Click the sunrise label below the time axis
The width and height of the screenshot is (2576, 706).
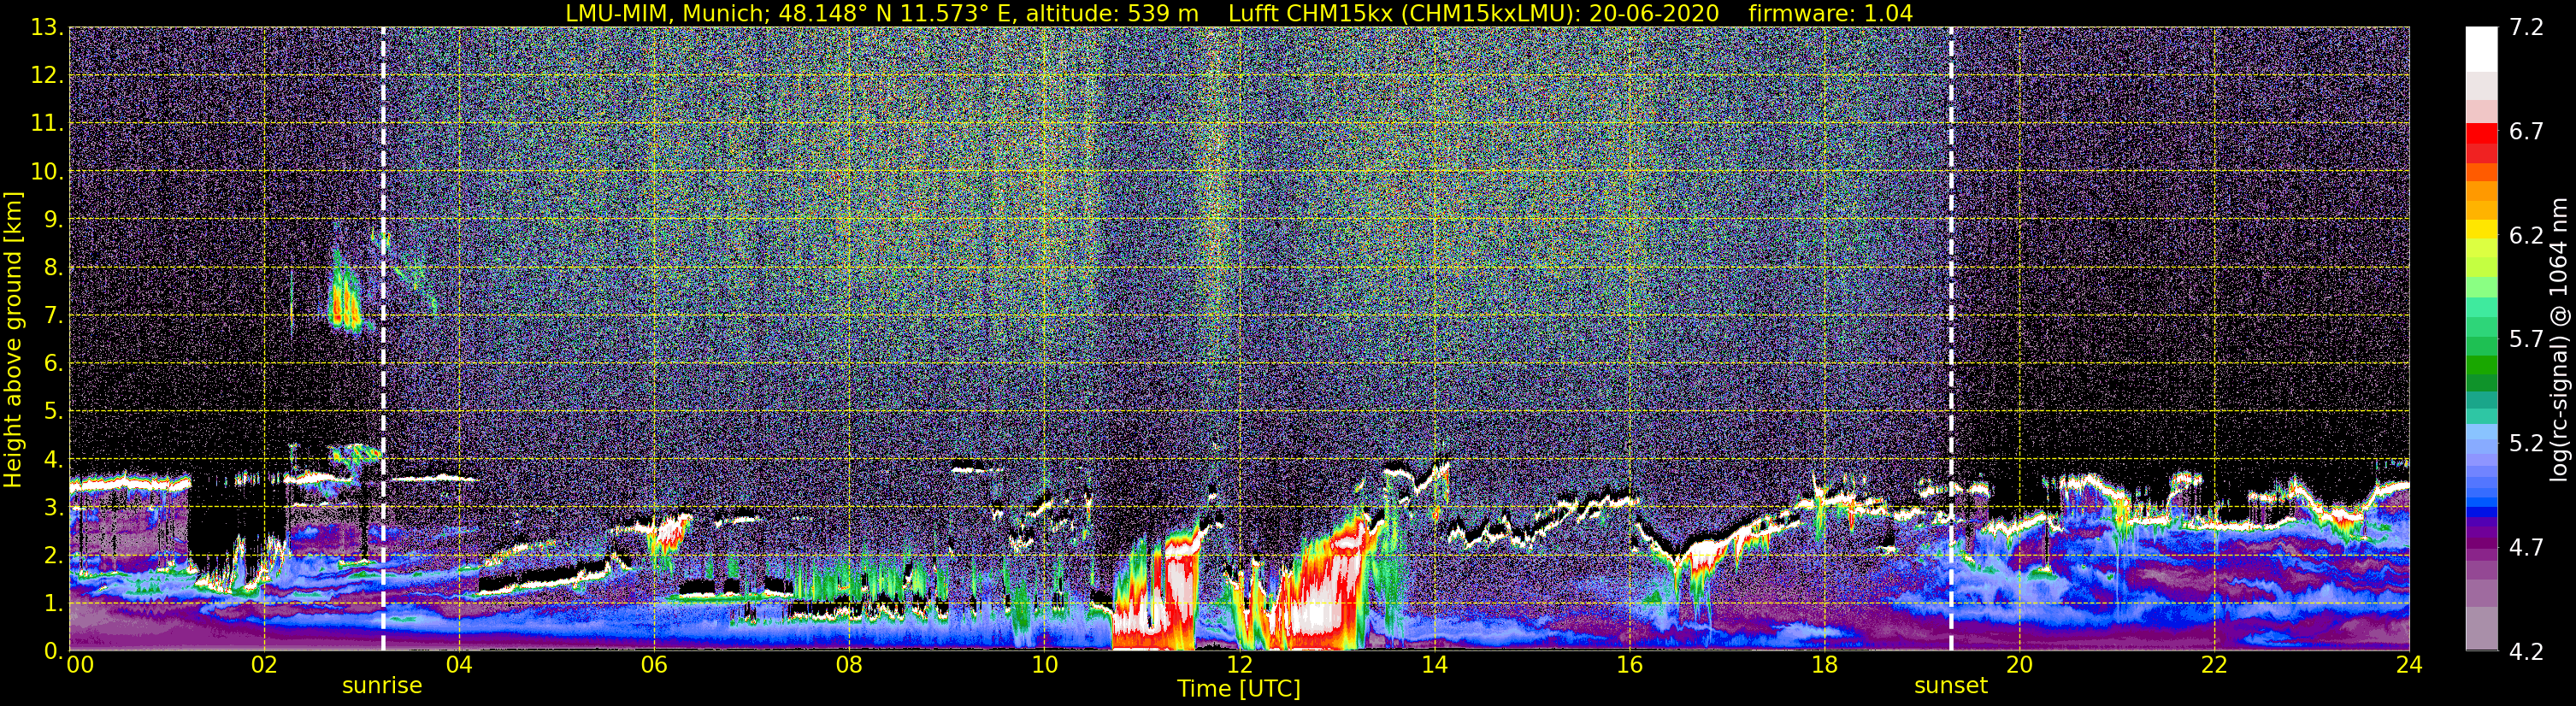pos(382,686)
